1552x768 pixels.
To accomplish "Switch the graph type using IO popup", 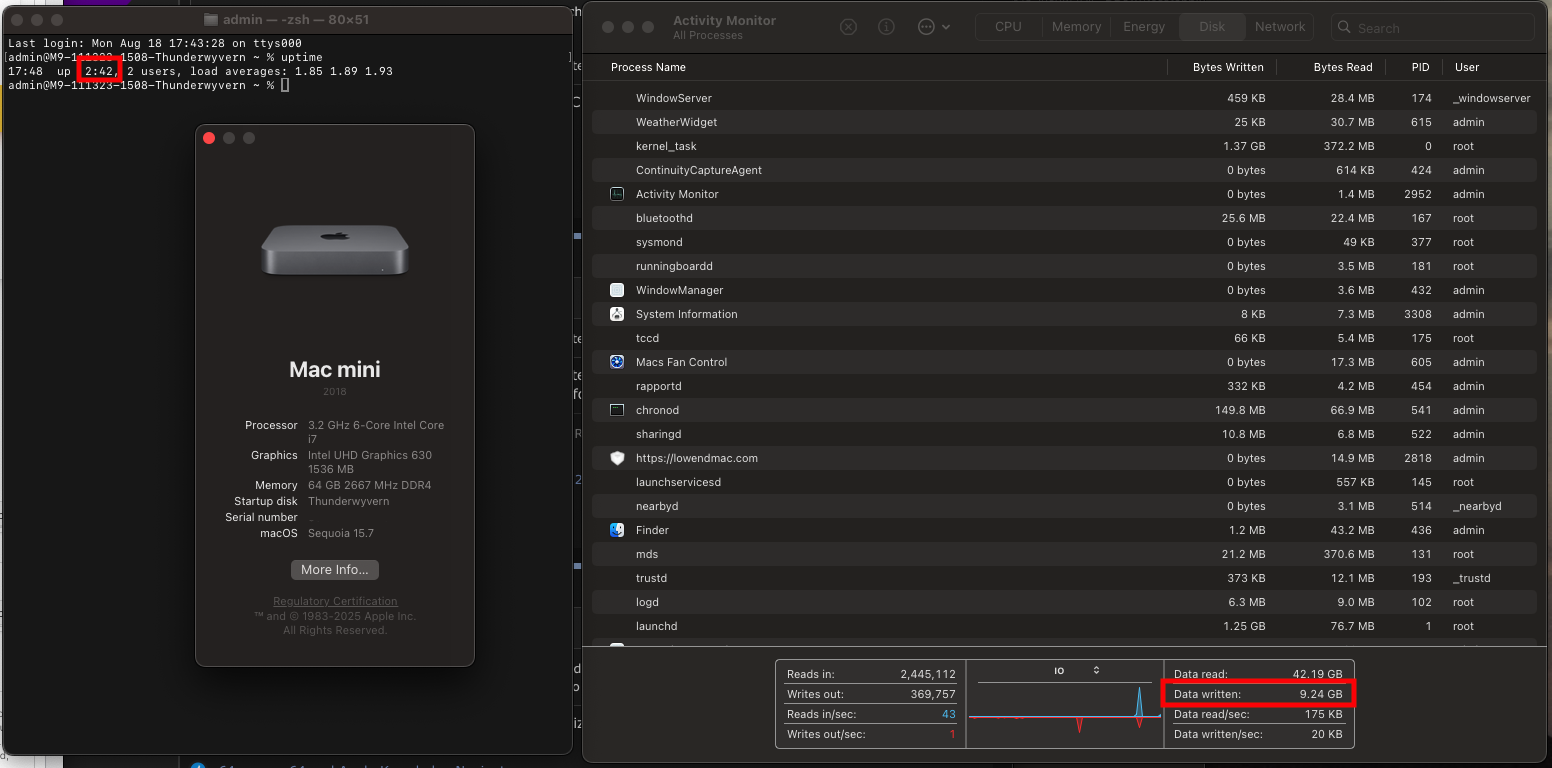I will (1075, 670).
